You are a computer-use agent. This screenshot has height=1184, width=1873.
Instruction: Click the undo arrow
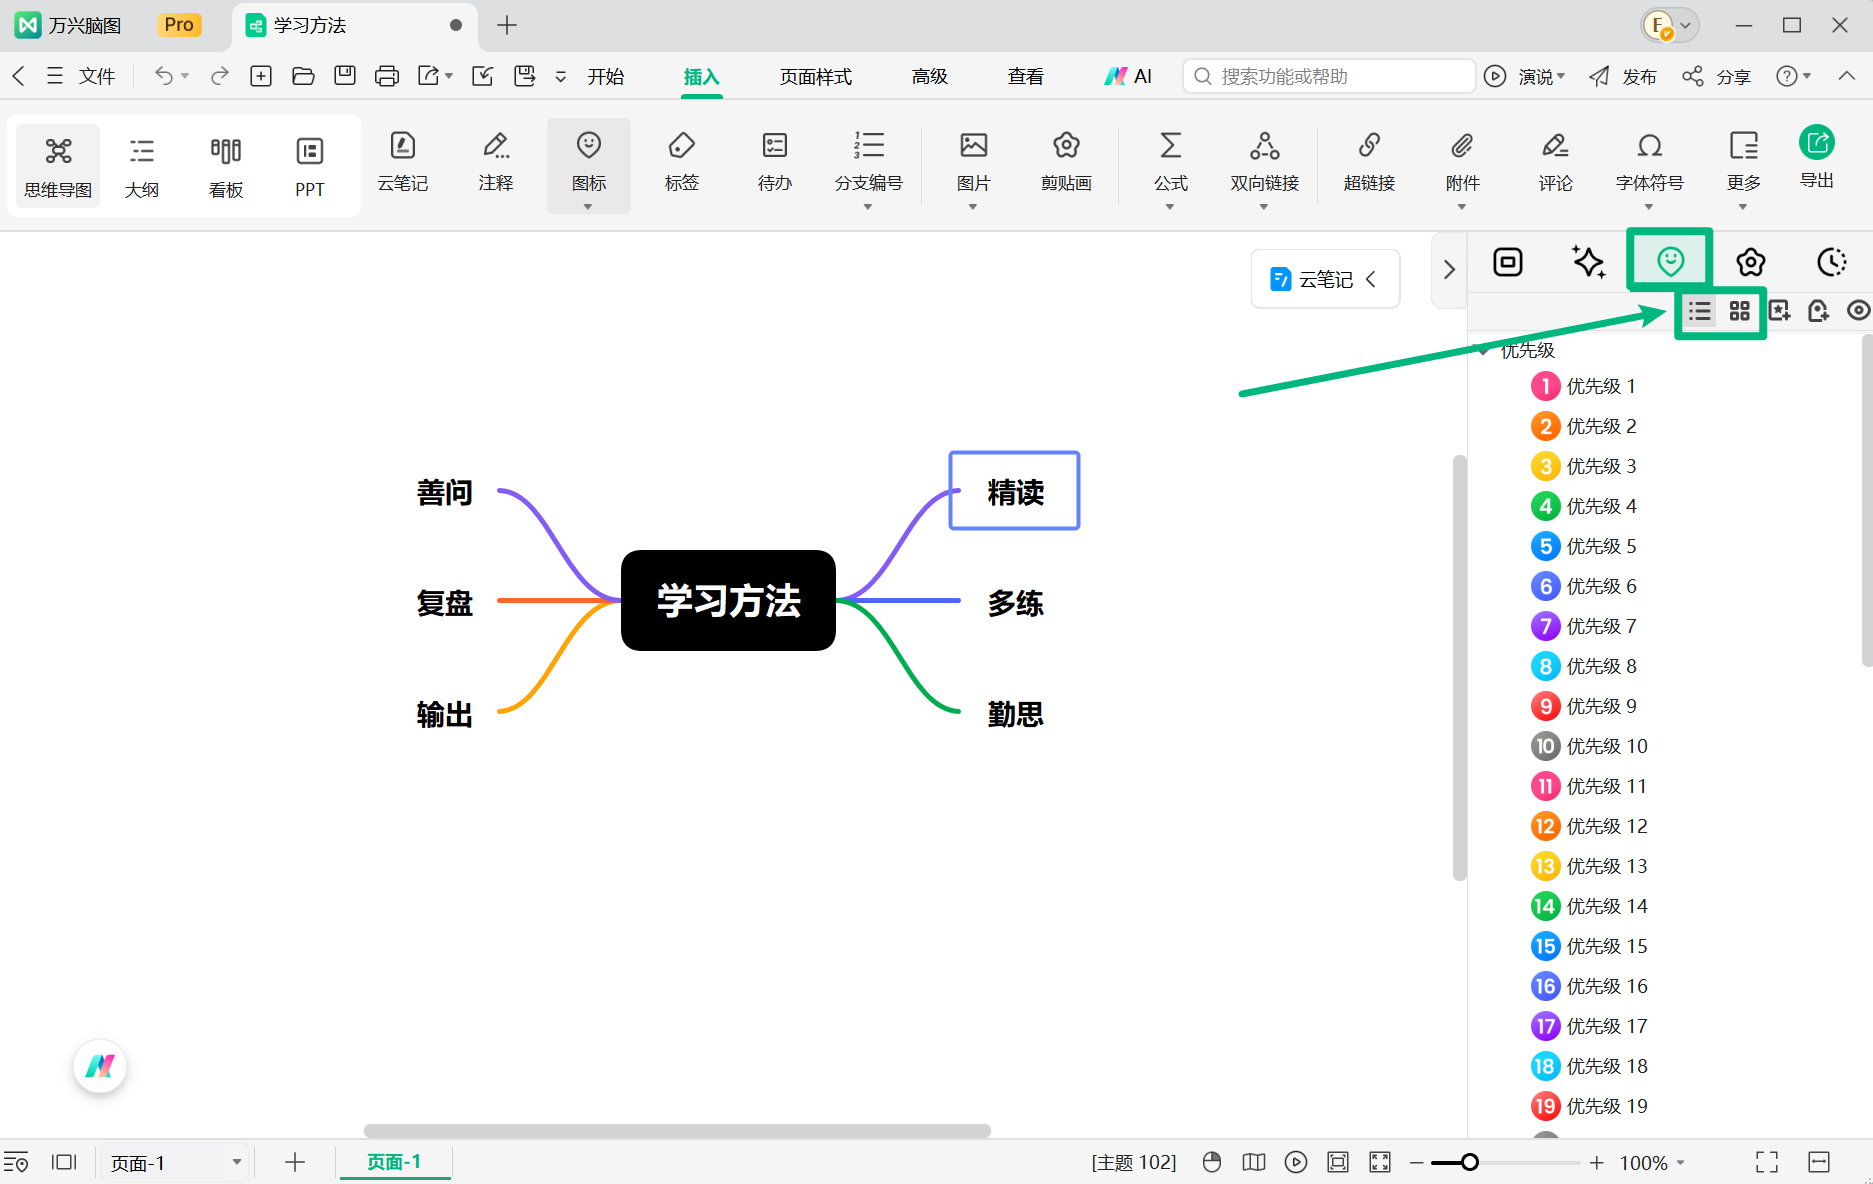tap(164, 76)
